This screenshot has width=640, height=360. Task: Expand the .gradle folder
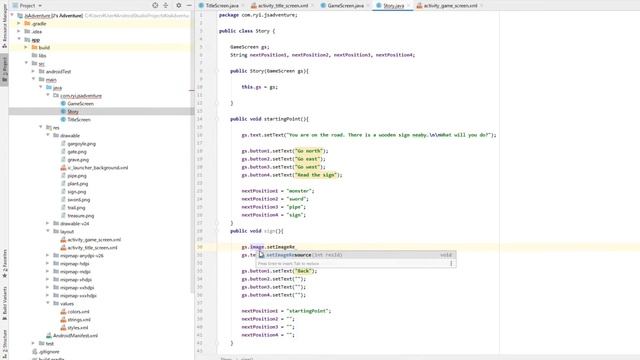(19, 24)
